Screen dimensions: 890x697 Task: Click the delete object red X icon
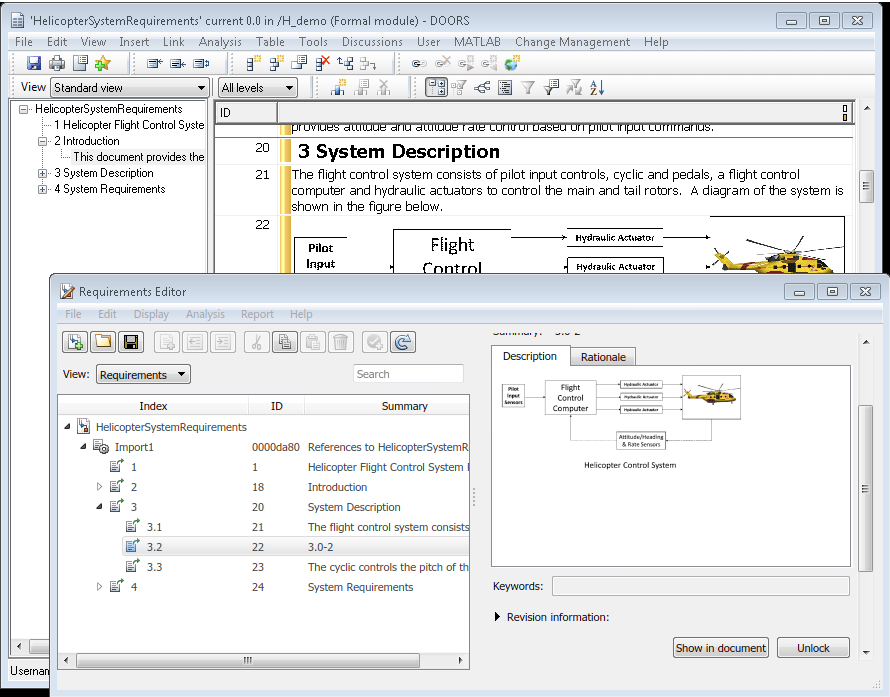(x=322, y=63)
